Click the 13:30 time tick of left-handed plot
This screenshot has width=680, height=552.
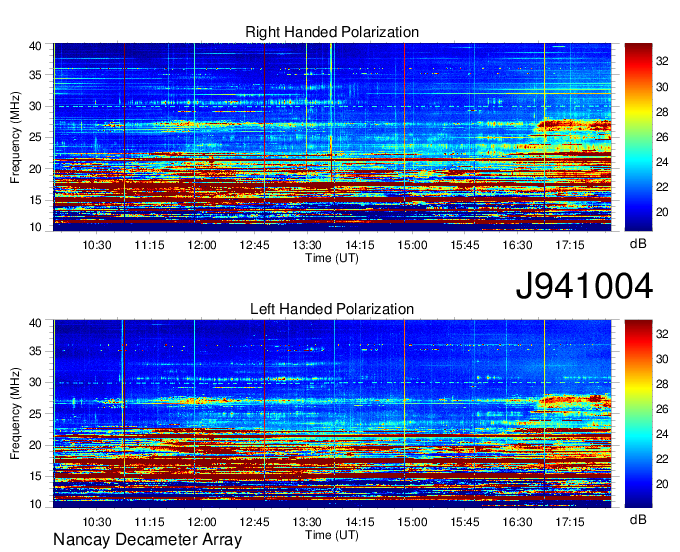(307, 522)
